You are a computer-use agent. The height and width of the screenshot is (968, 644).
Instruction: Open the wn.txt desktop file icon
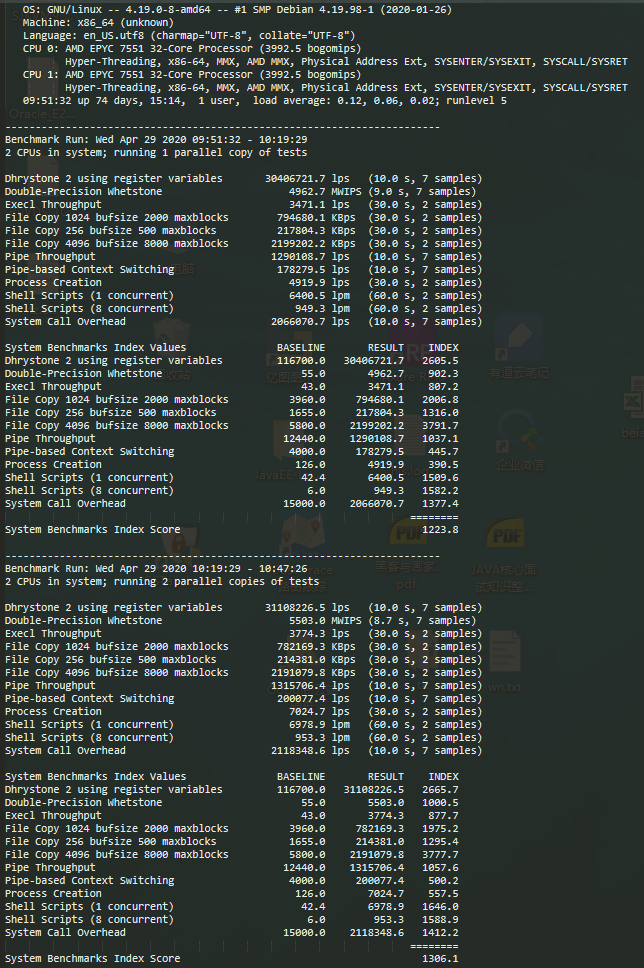click(x=504, y=659)
